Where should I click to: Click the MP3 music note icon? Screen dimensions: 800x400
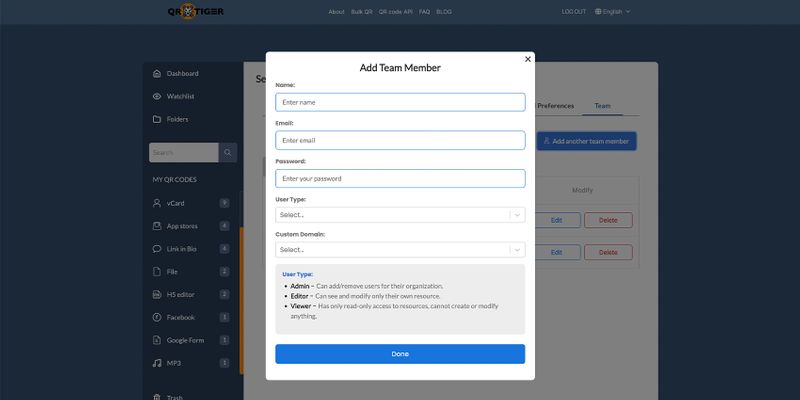157,363
